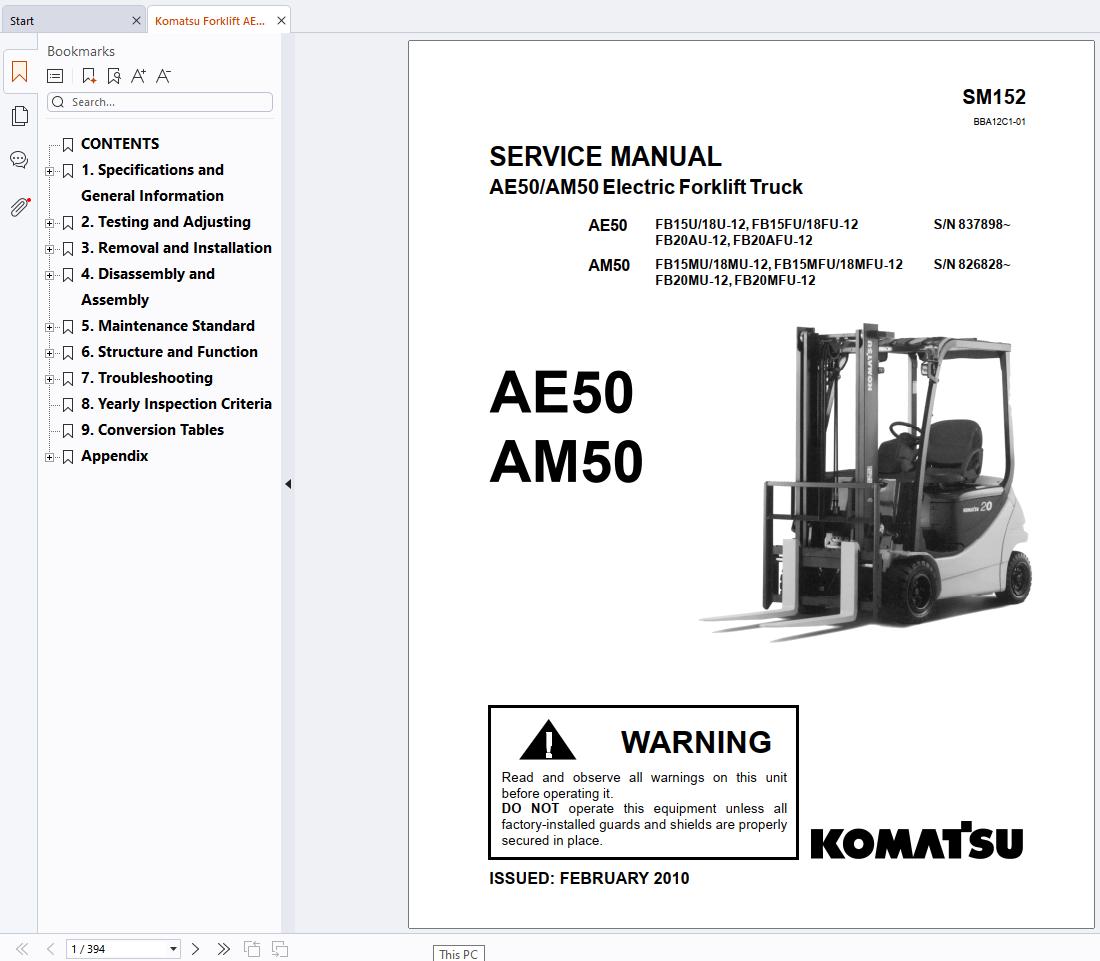Expand the 2. Testing and Adjusting node

click(x=49, y=223)
